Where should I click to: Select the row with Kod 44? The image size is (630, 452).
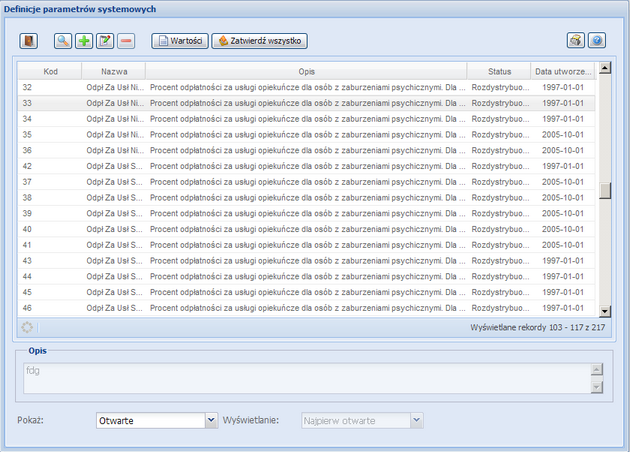click(x=306, y=276)
